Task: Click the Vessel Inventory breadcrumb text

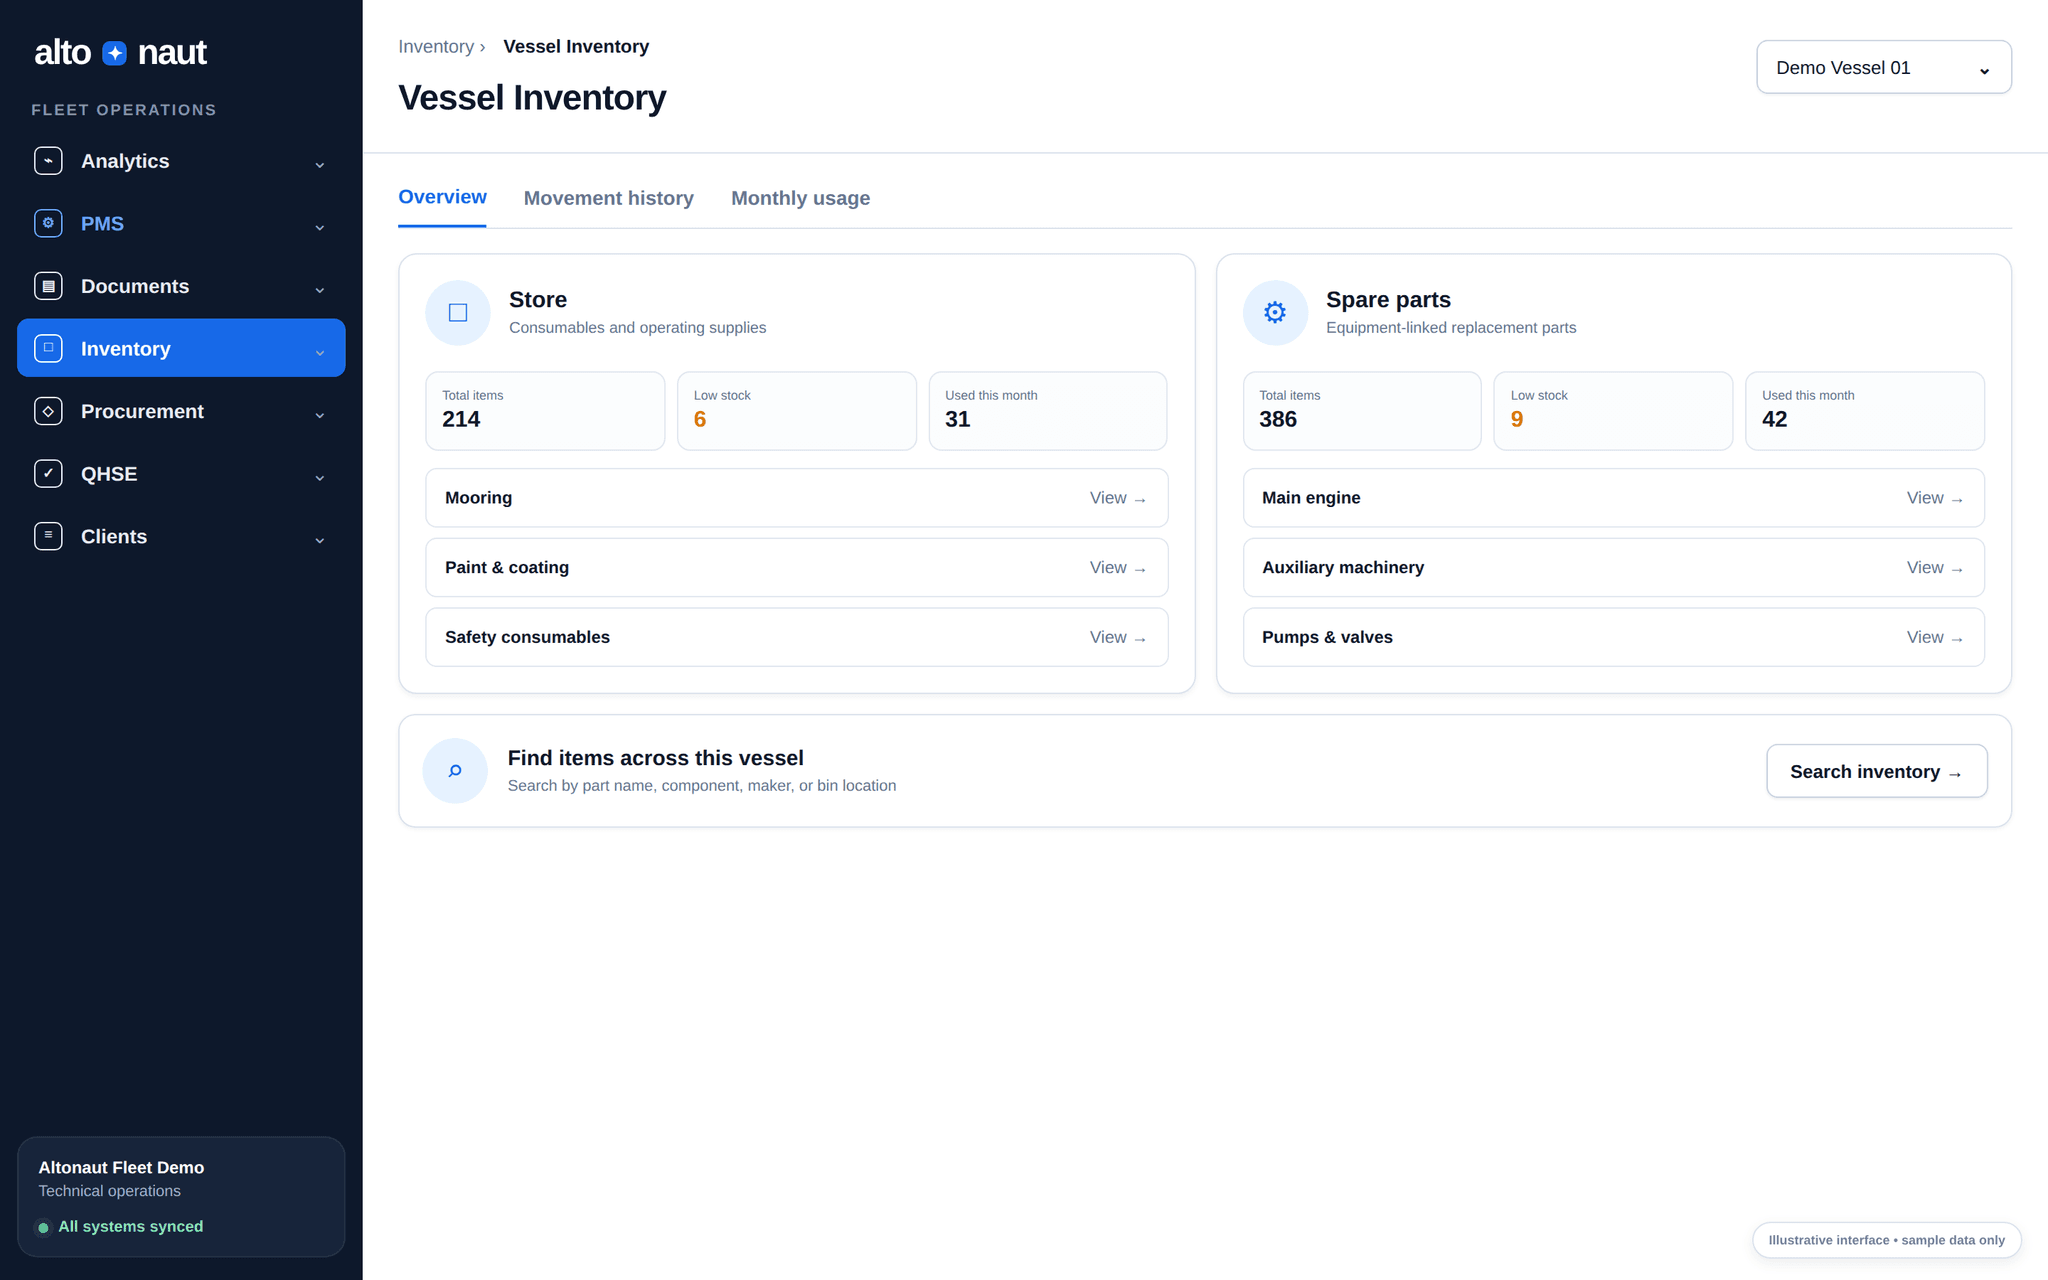Action: (x=576, y=46)
